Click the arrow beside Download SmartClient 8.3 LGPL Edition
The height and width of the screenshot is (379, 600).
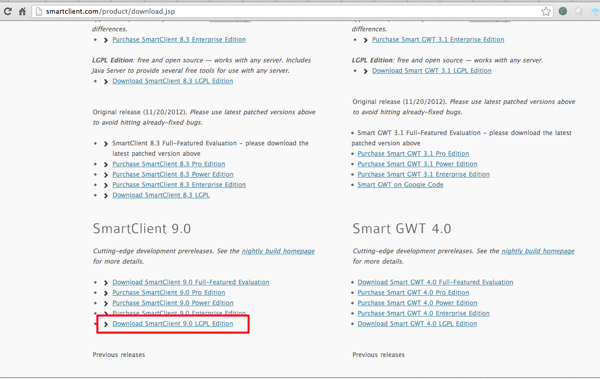tap(106, 82)
